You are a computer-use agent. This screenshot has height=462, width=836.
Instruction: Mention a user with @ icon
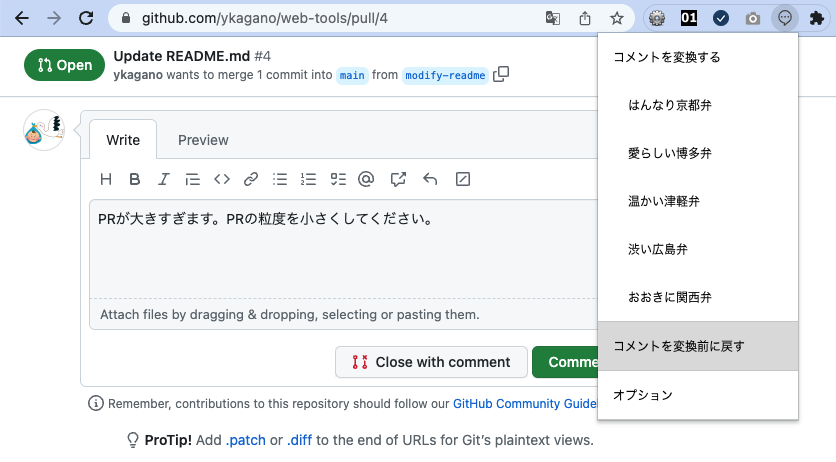[366, 179]
